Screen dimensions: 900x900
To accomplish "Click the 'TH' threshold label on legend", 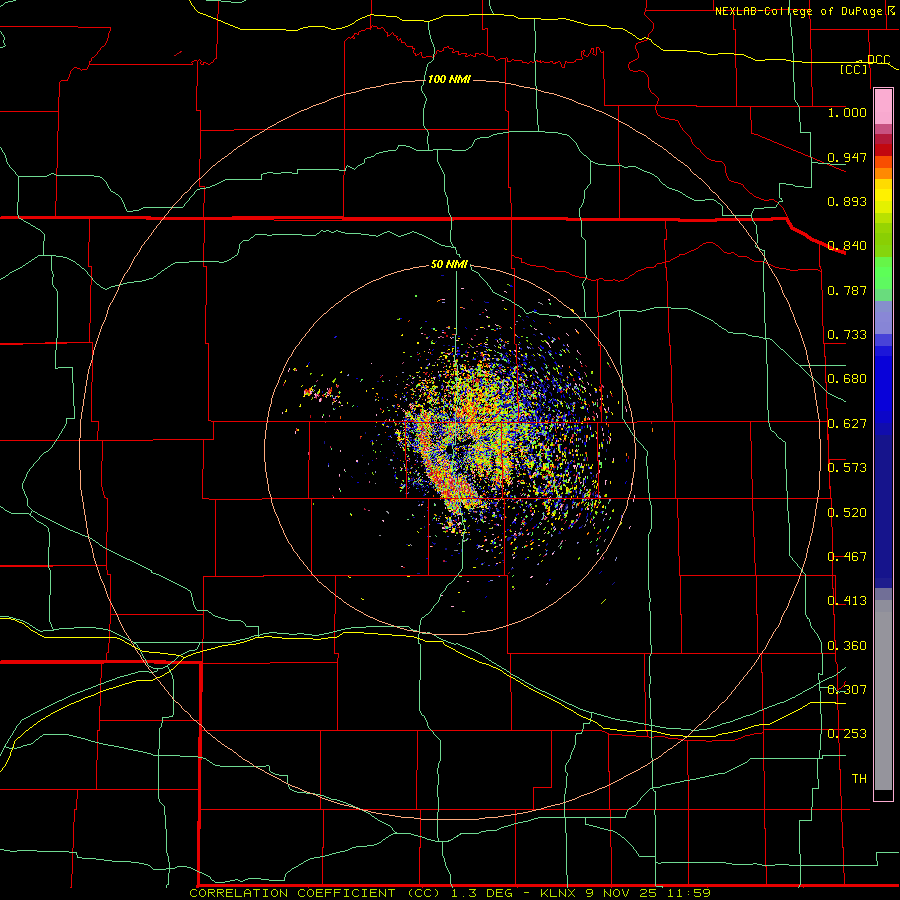I will [x=859, y=779].
